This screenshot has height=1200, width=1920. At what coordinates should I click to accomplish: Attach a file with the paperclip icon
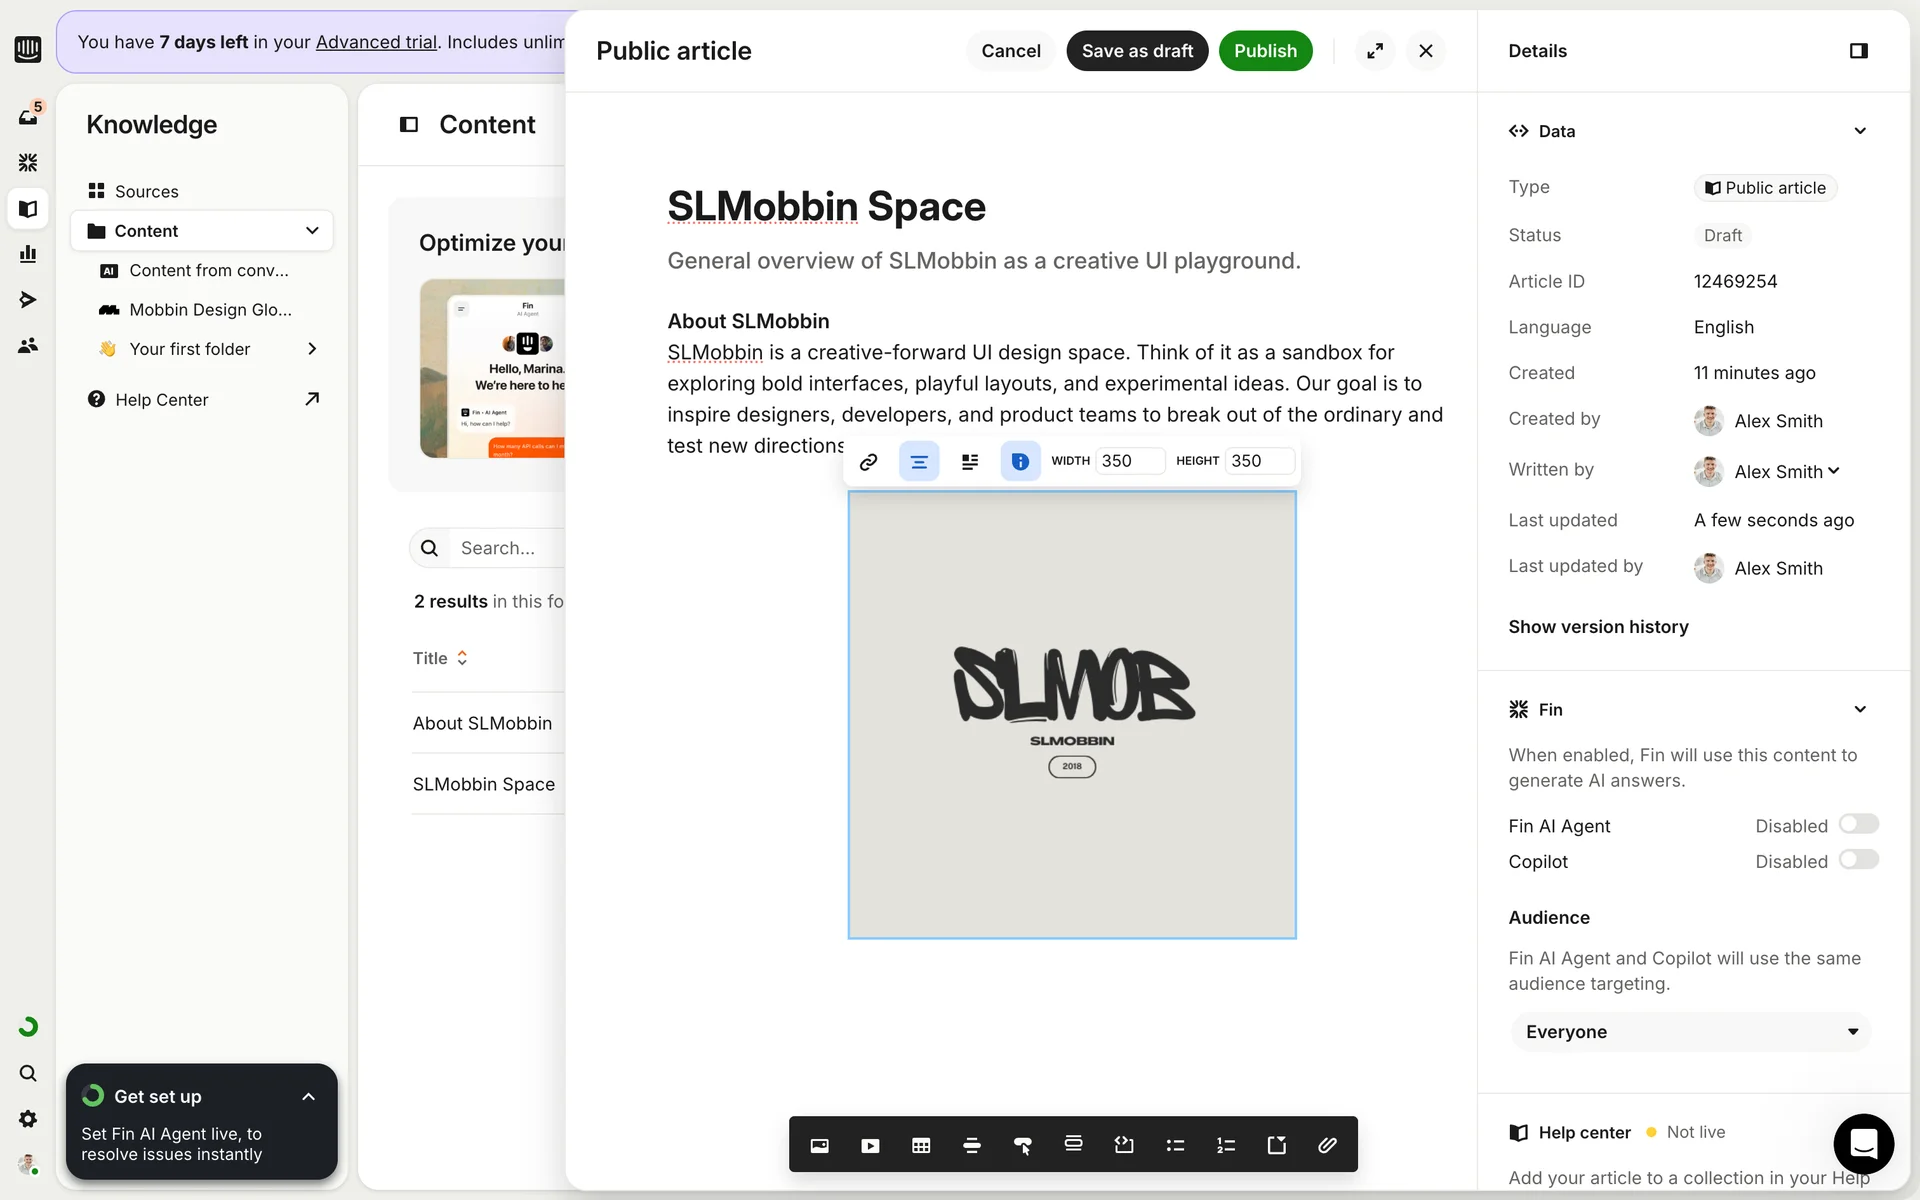(1327, 1145)
